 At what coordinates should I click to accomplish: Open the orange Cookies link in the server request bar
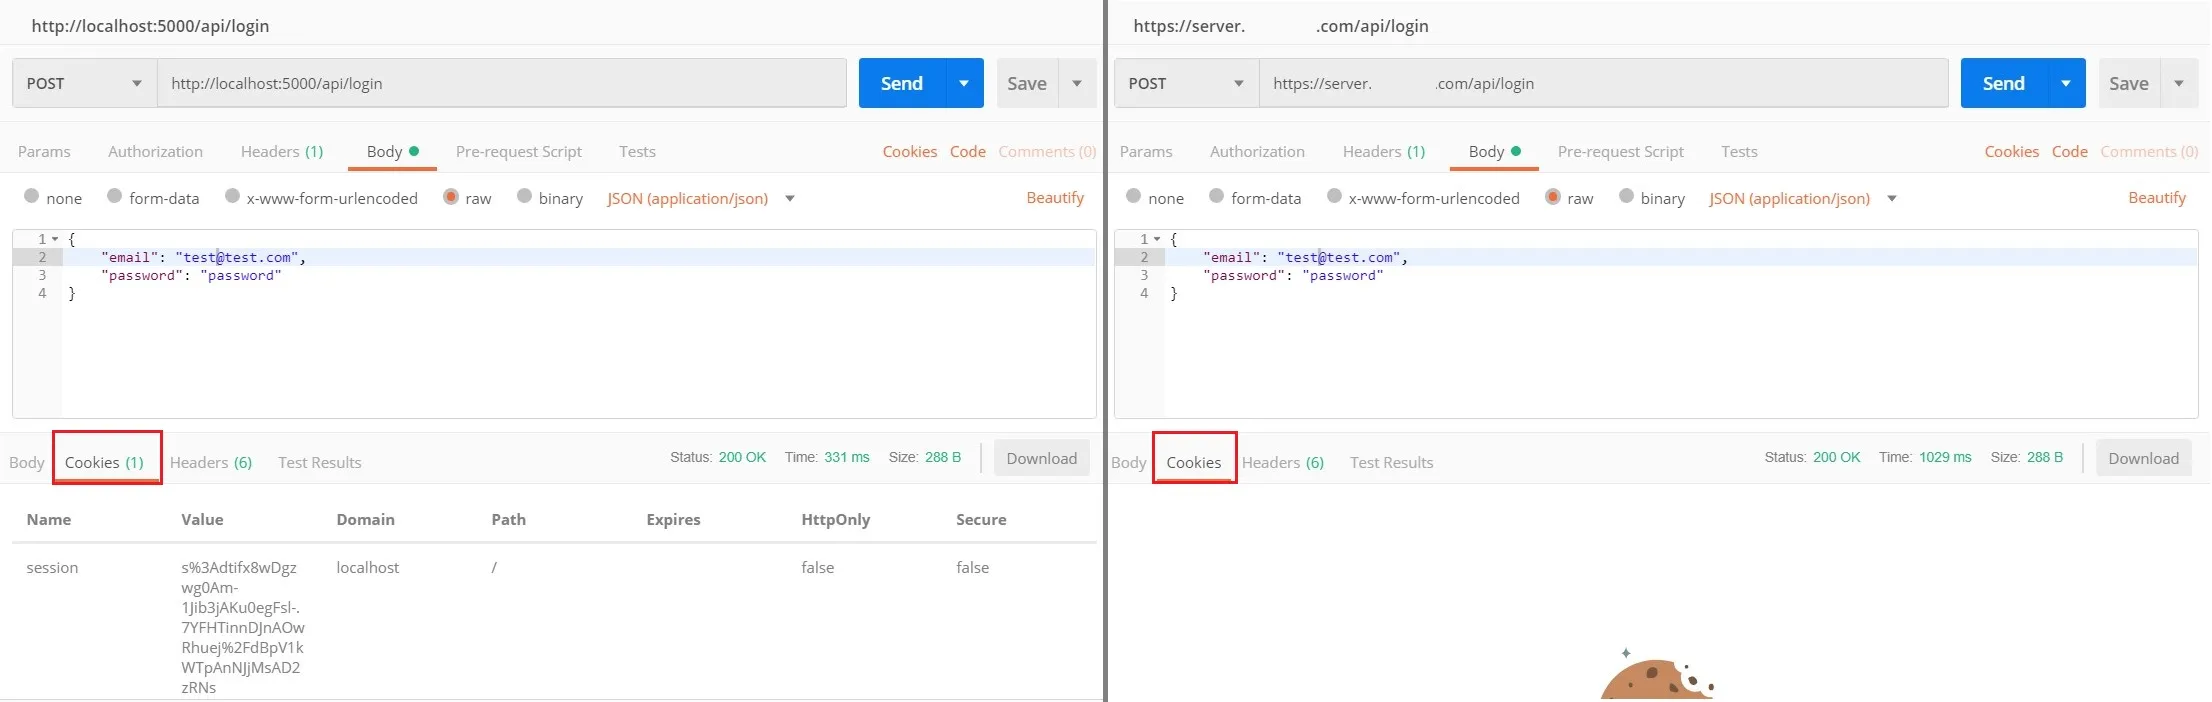point(2011,151)
